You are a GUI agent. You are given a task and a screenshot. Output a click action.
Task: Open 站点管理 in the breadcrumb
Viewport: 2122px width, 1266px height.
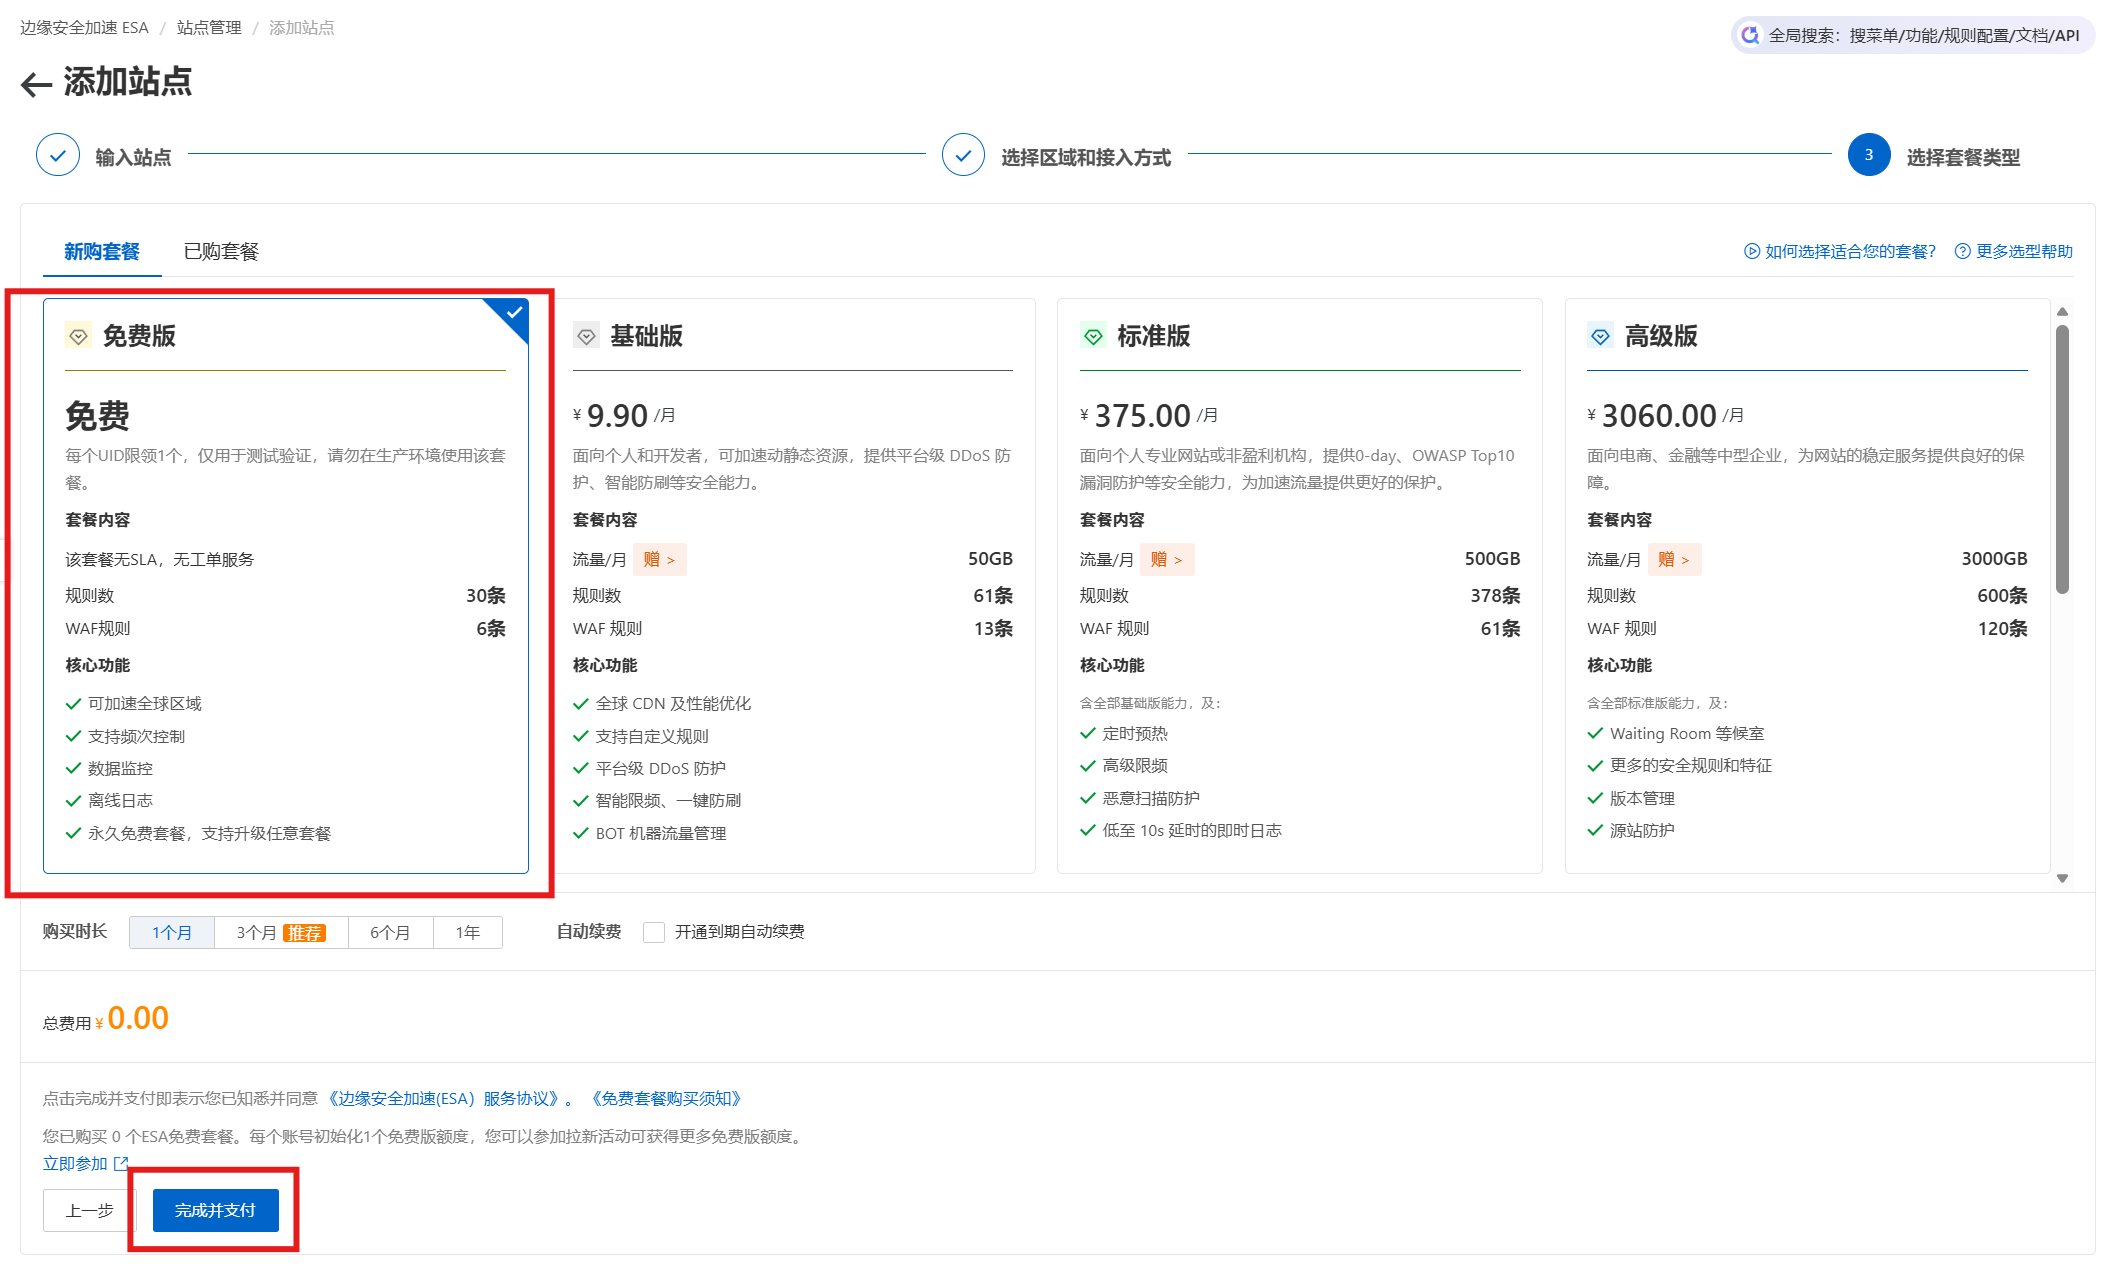(209, 28)
